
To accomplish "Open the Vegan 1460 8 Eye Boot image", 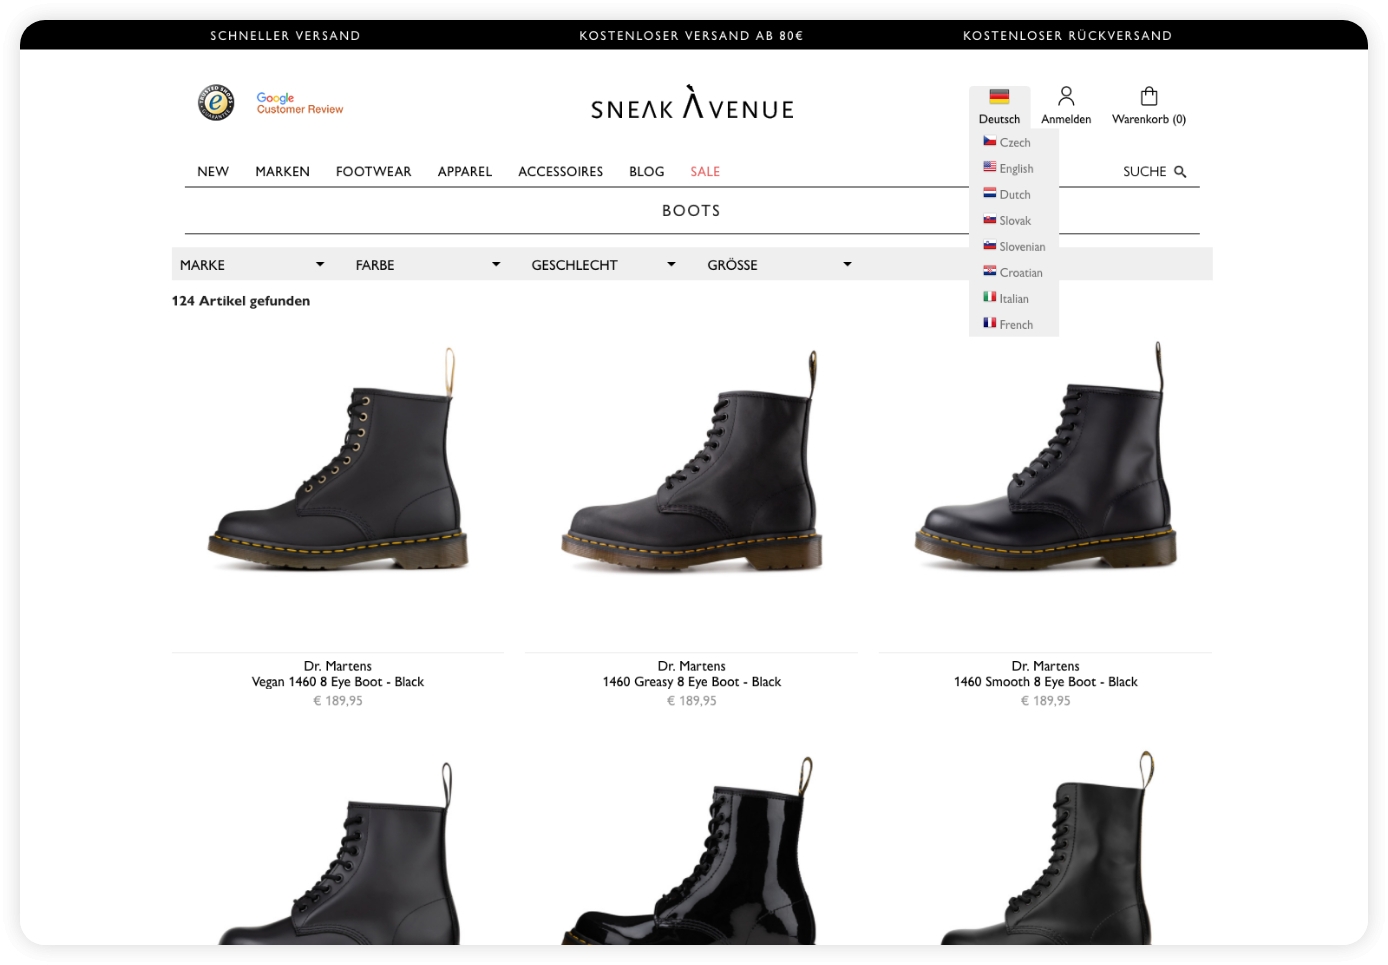I will click(338, 460).
